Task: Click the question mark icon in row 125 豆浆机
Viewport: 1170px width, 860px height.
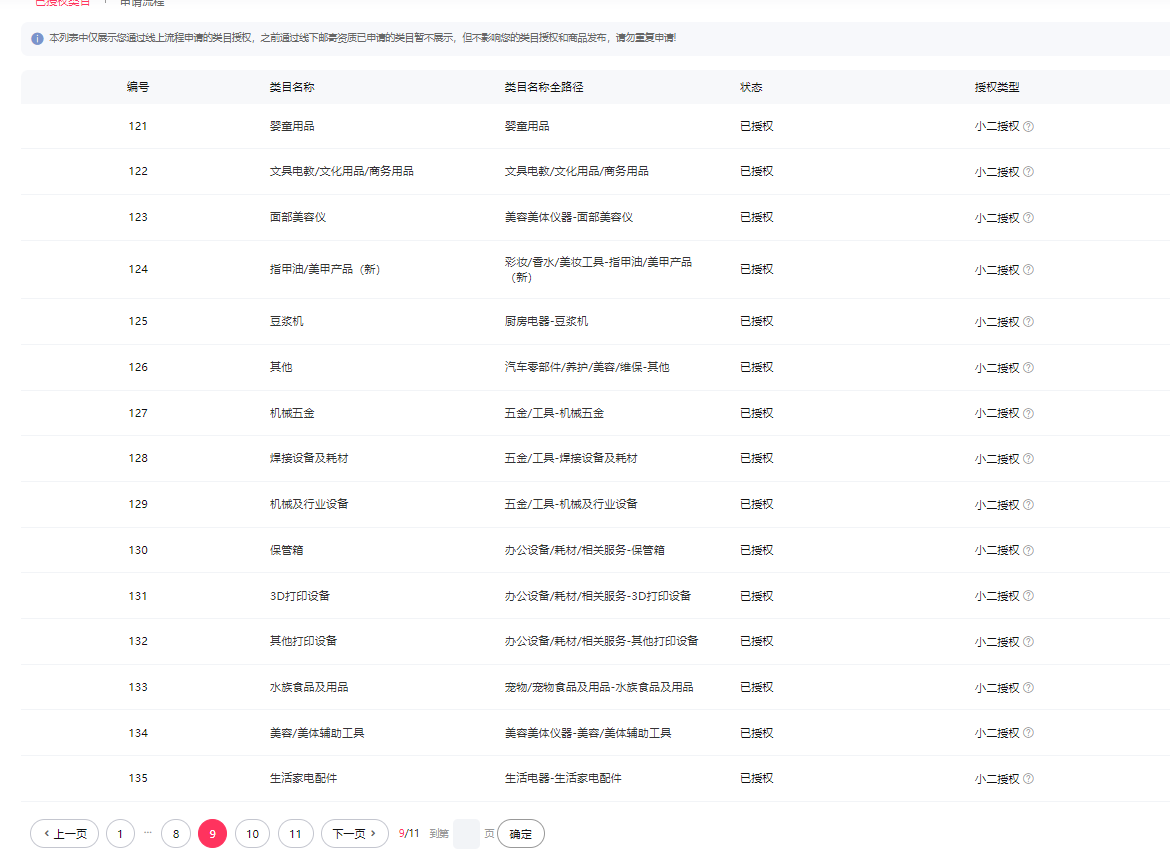Action: pyautogui.click(x=1028, y=322)
